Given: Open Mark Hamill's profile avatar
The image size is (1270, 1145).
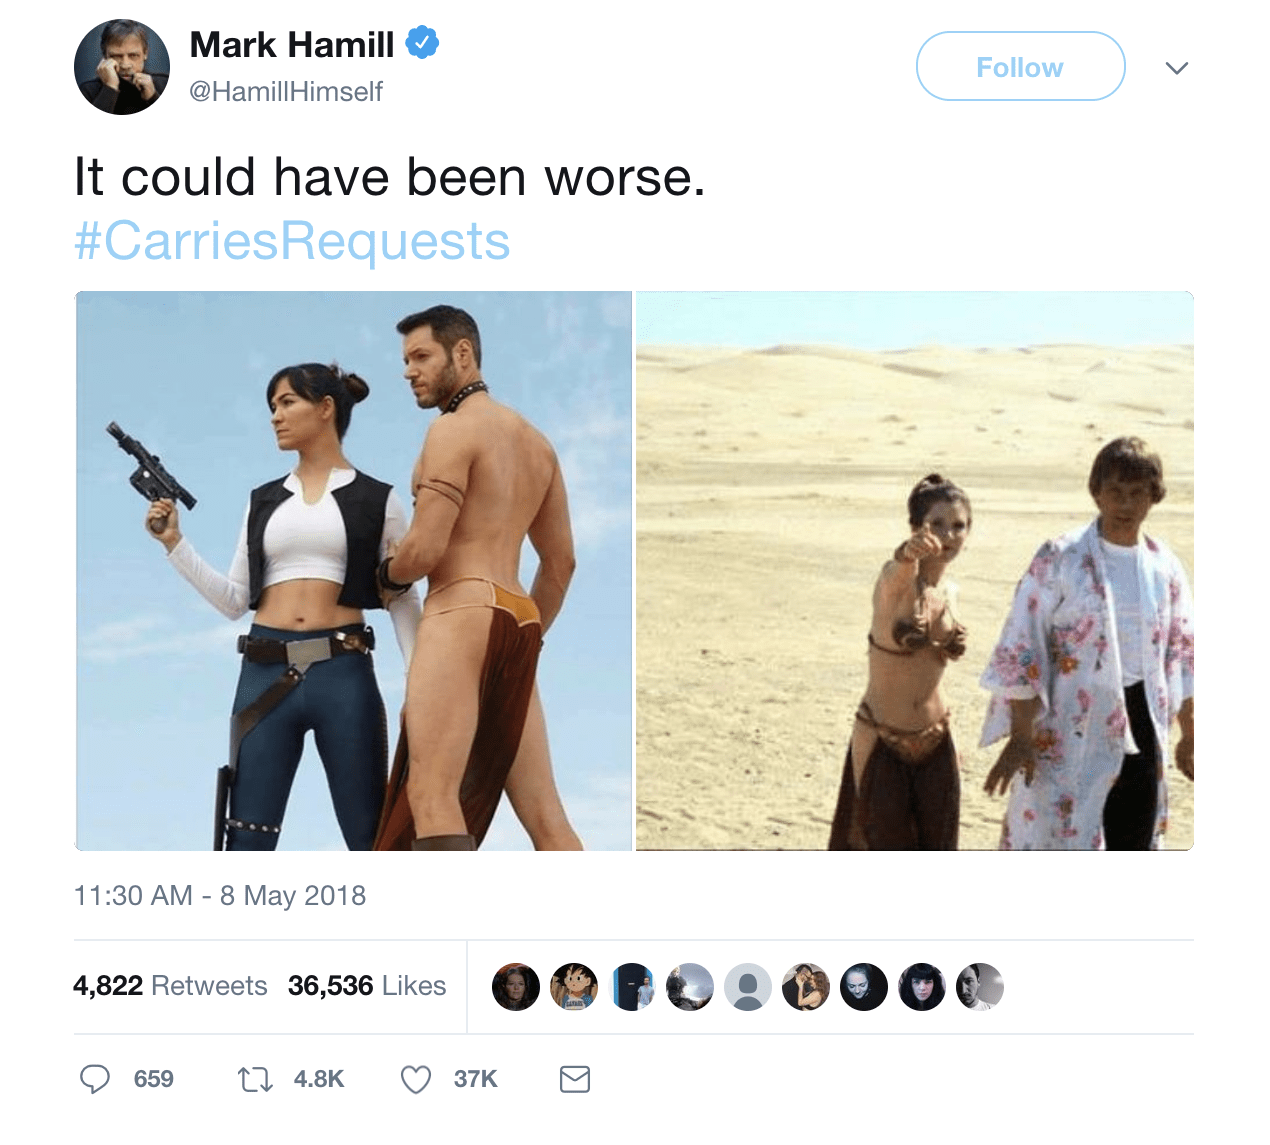Looking at the screenshot, I should [122, 67].
